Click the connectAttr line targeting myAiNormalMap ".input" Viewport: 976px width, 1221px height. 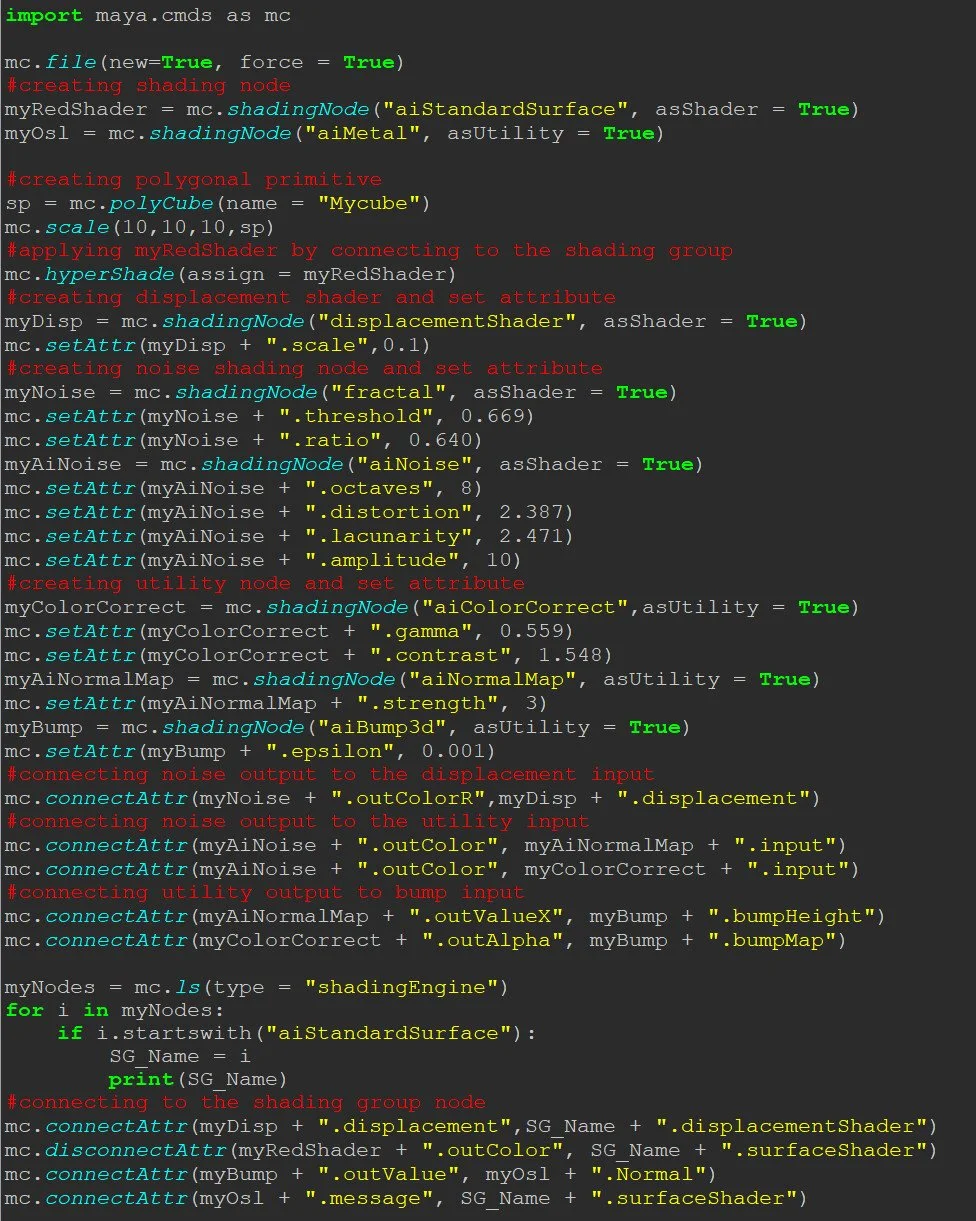click(426, 846)
